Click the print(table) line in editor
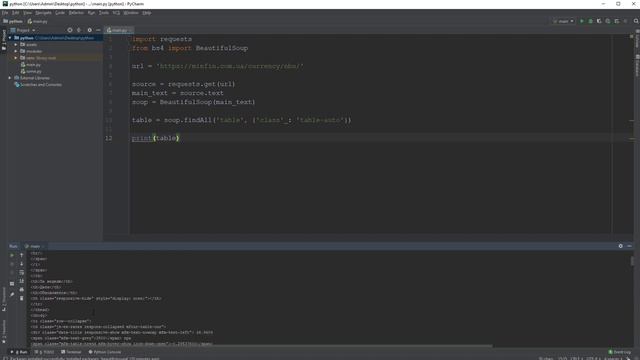The width and height of the screenshot is (640, 360). click(x=155, y=138)
